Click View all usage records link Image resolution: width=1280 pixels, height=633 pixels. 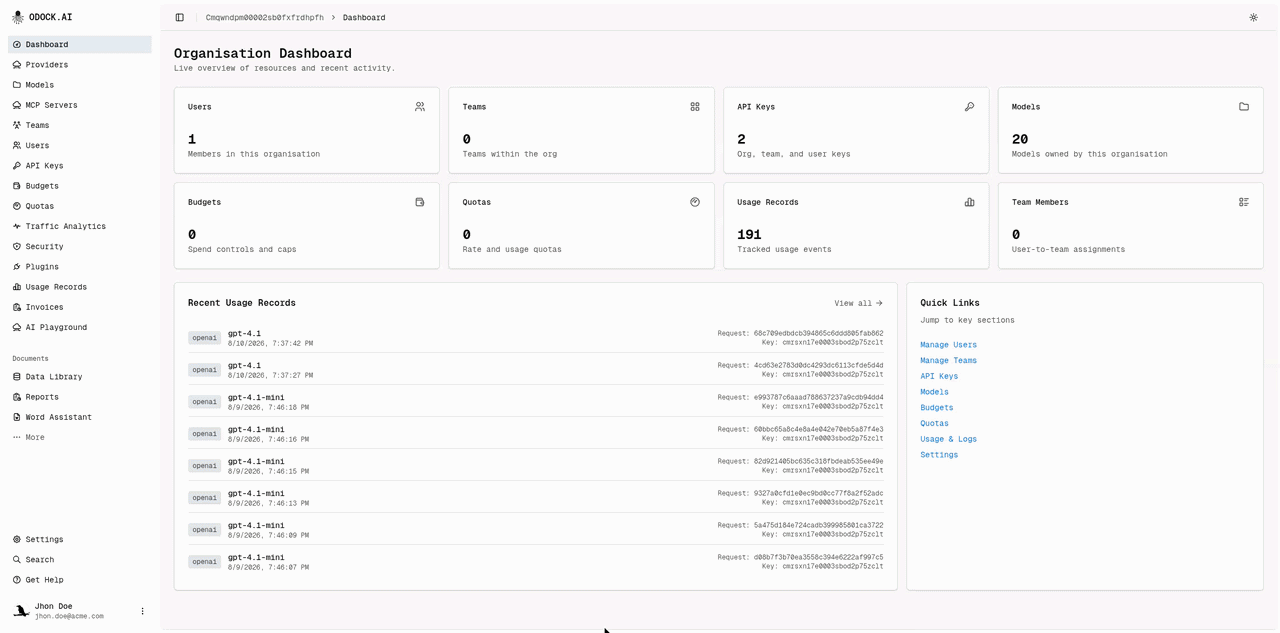pos(859,303)
